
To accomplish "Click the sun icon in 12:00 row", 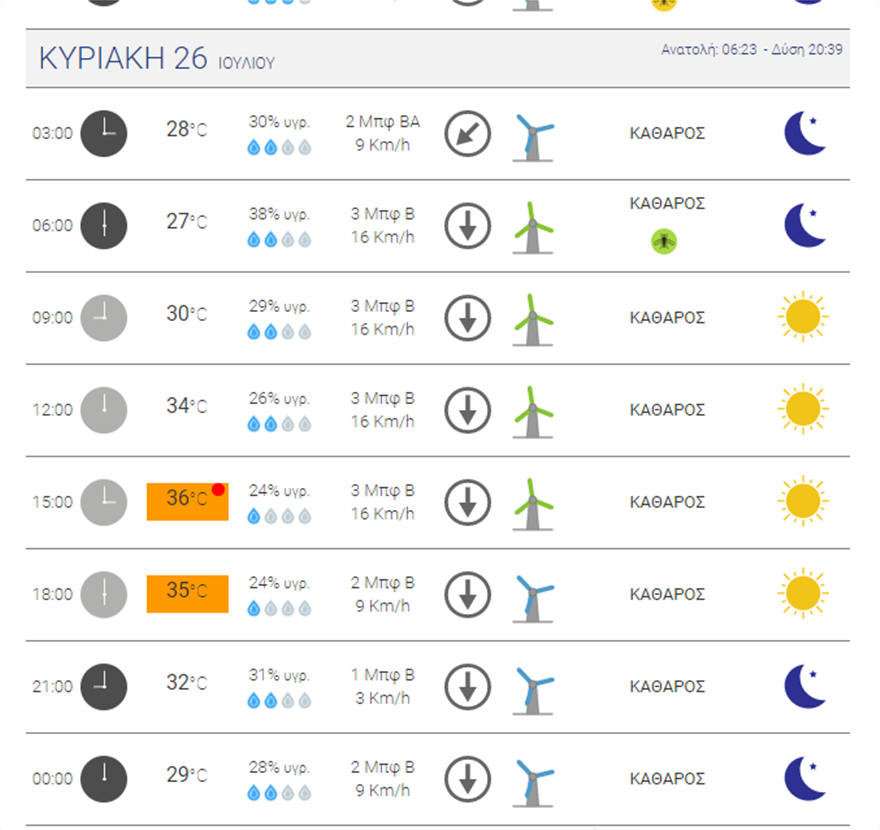I will (x=802, y=410).
